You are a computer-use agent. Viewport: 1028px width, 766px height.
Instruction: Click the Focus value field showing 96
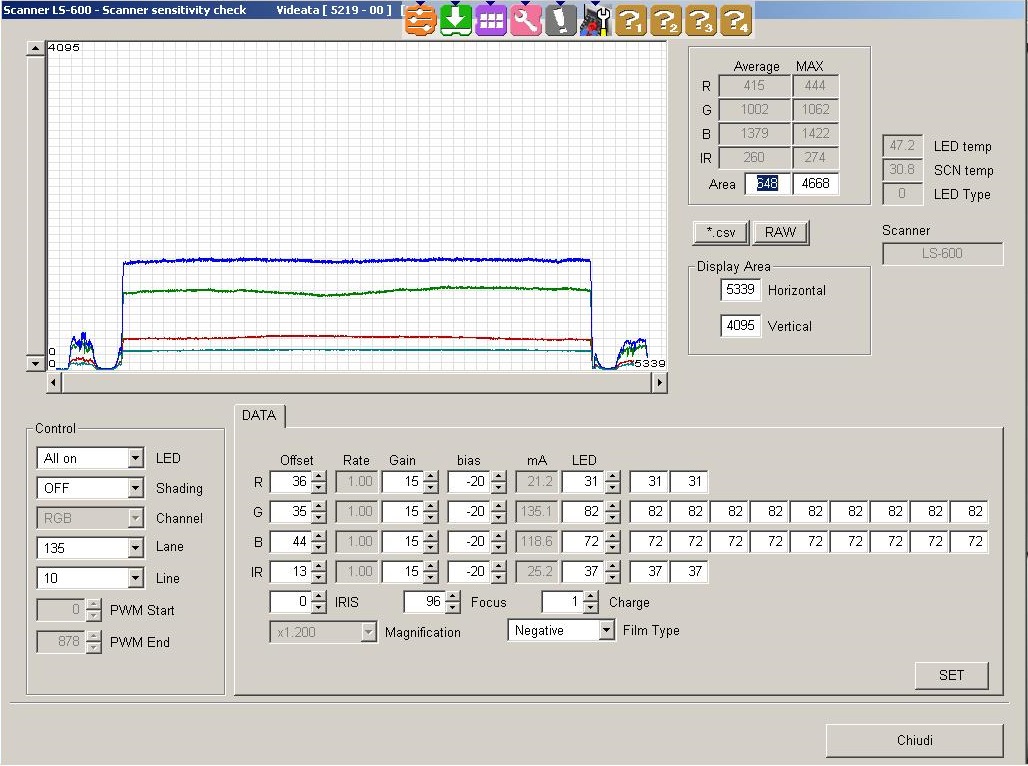pyautogui.click(x=423, y=602)
